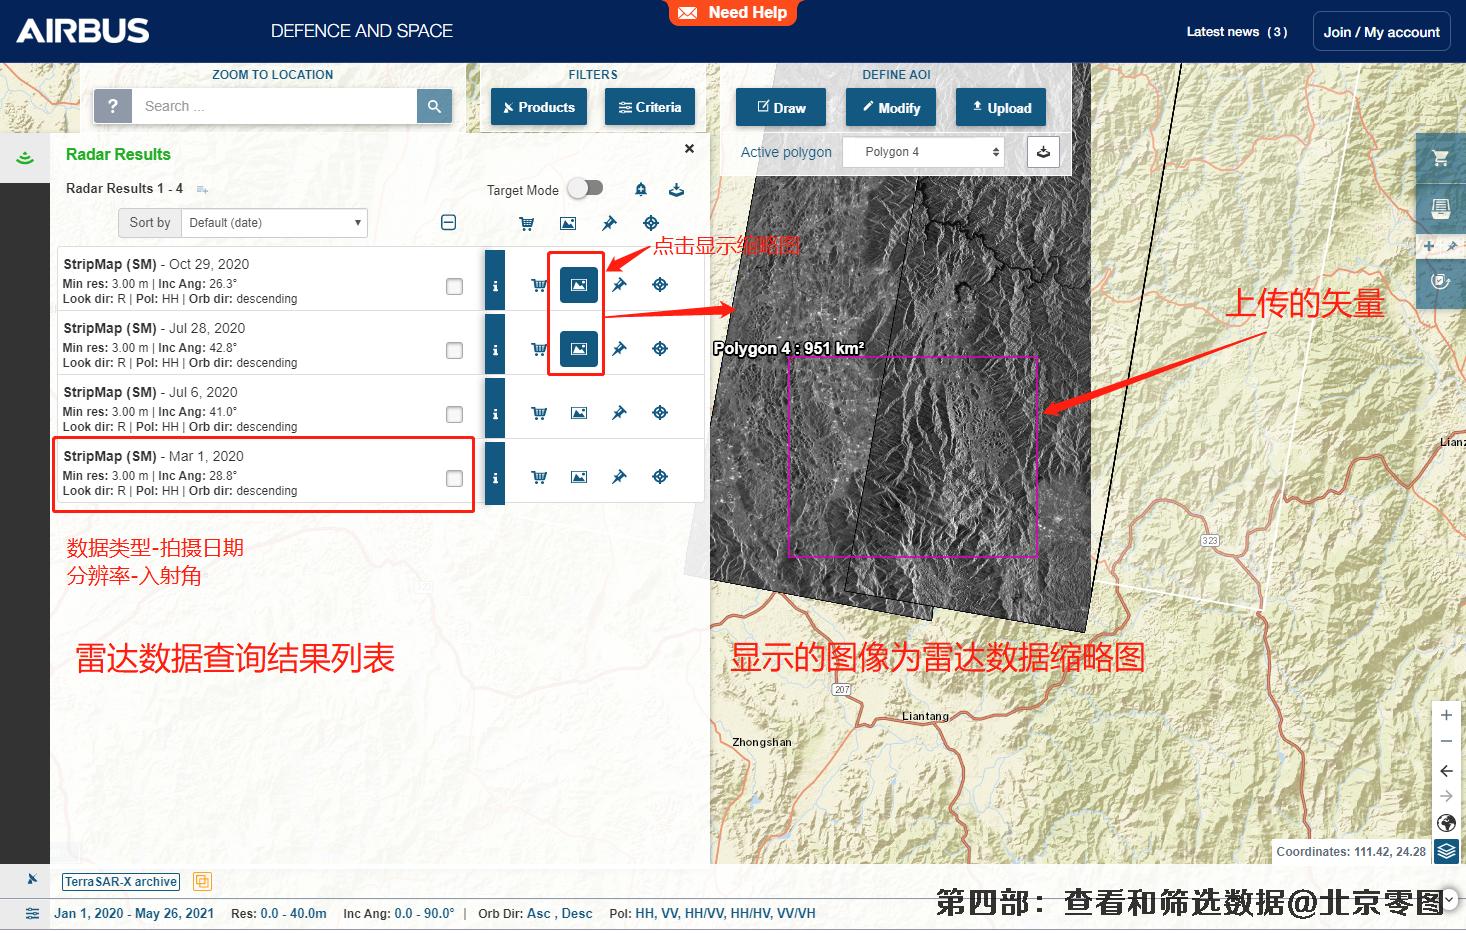1466x933 pixels.
Task: Open the Radar Results side tab
Action: 25,158
